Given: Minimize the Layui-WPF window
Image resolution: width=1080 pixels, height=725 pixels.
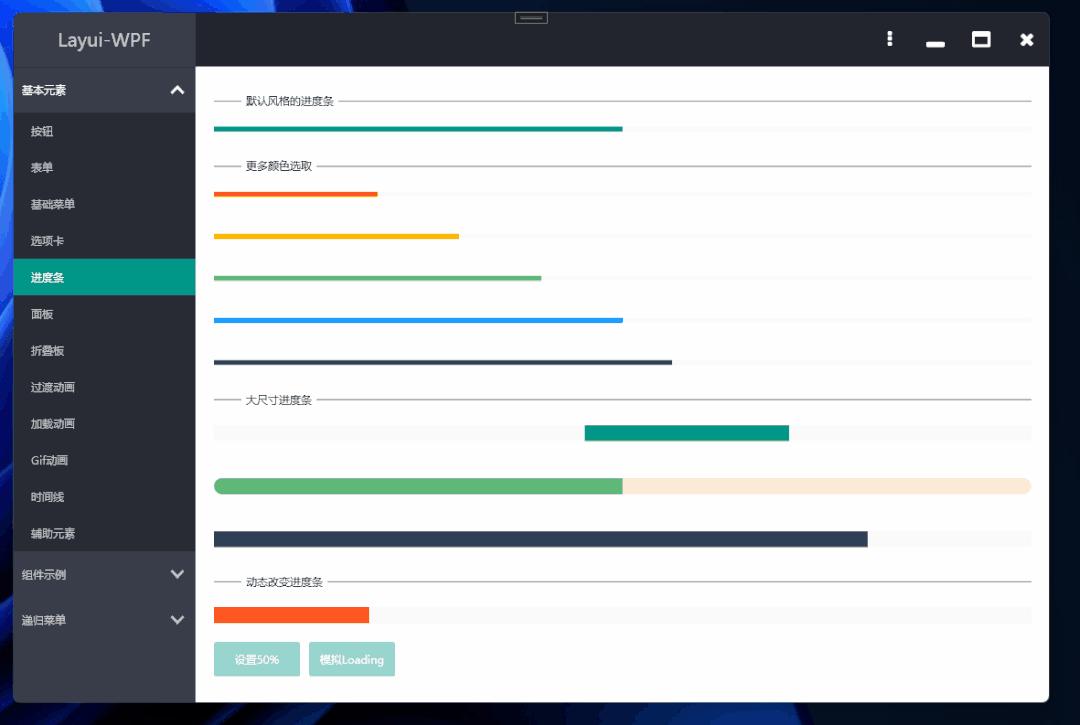Looking at the screenshot, I should [x=935, y=44].
